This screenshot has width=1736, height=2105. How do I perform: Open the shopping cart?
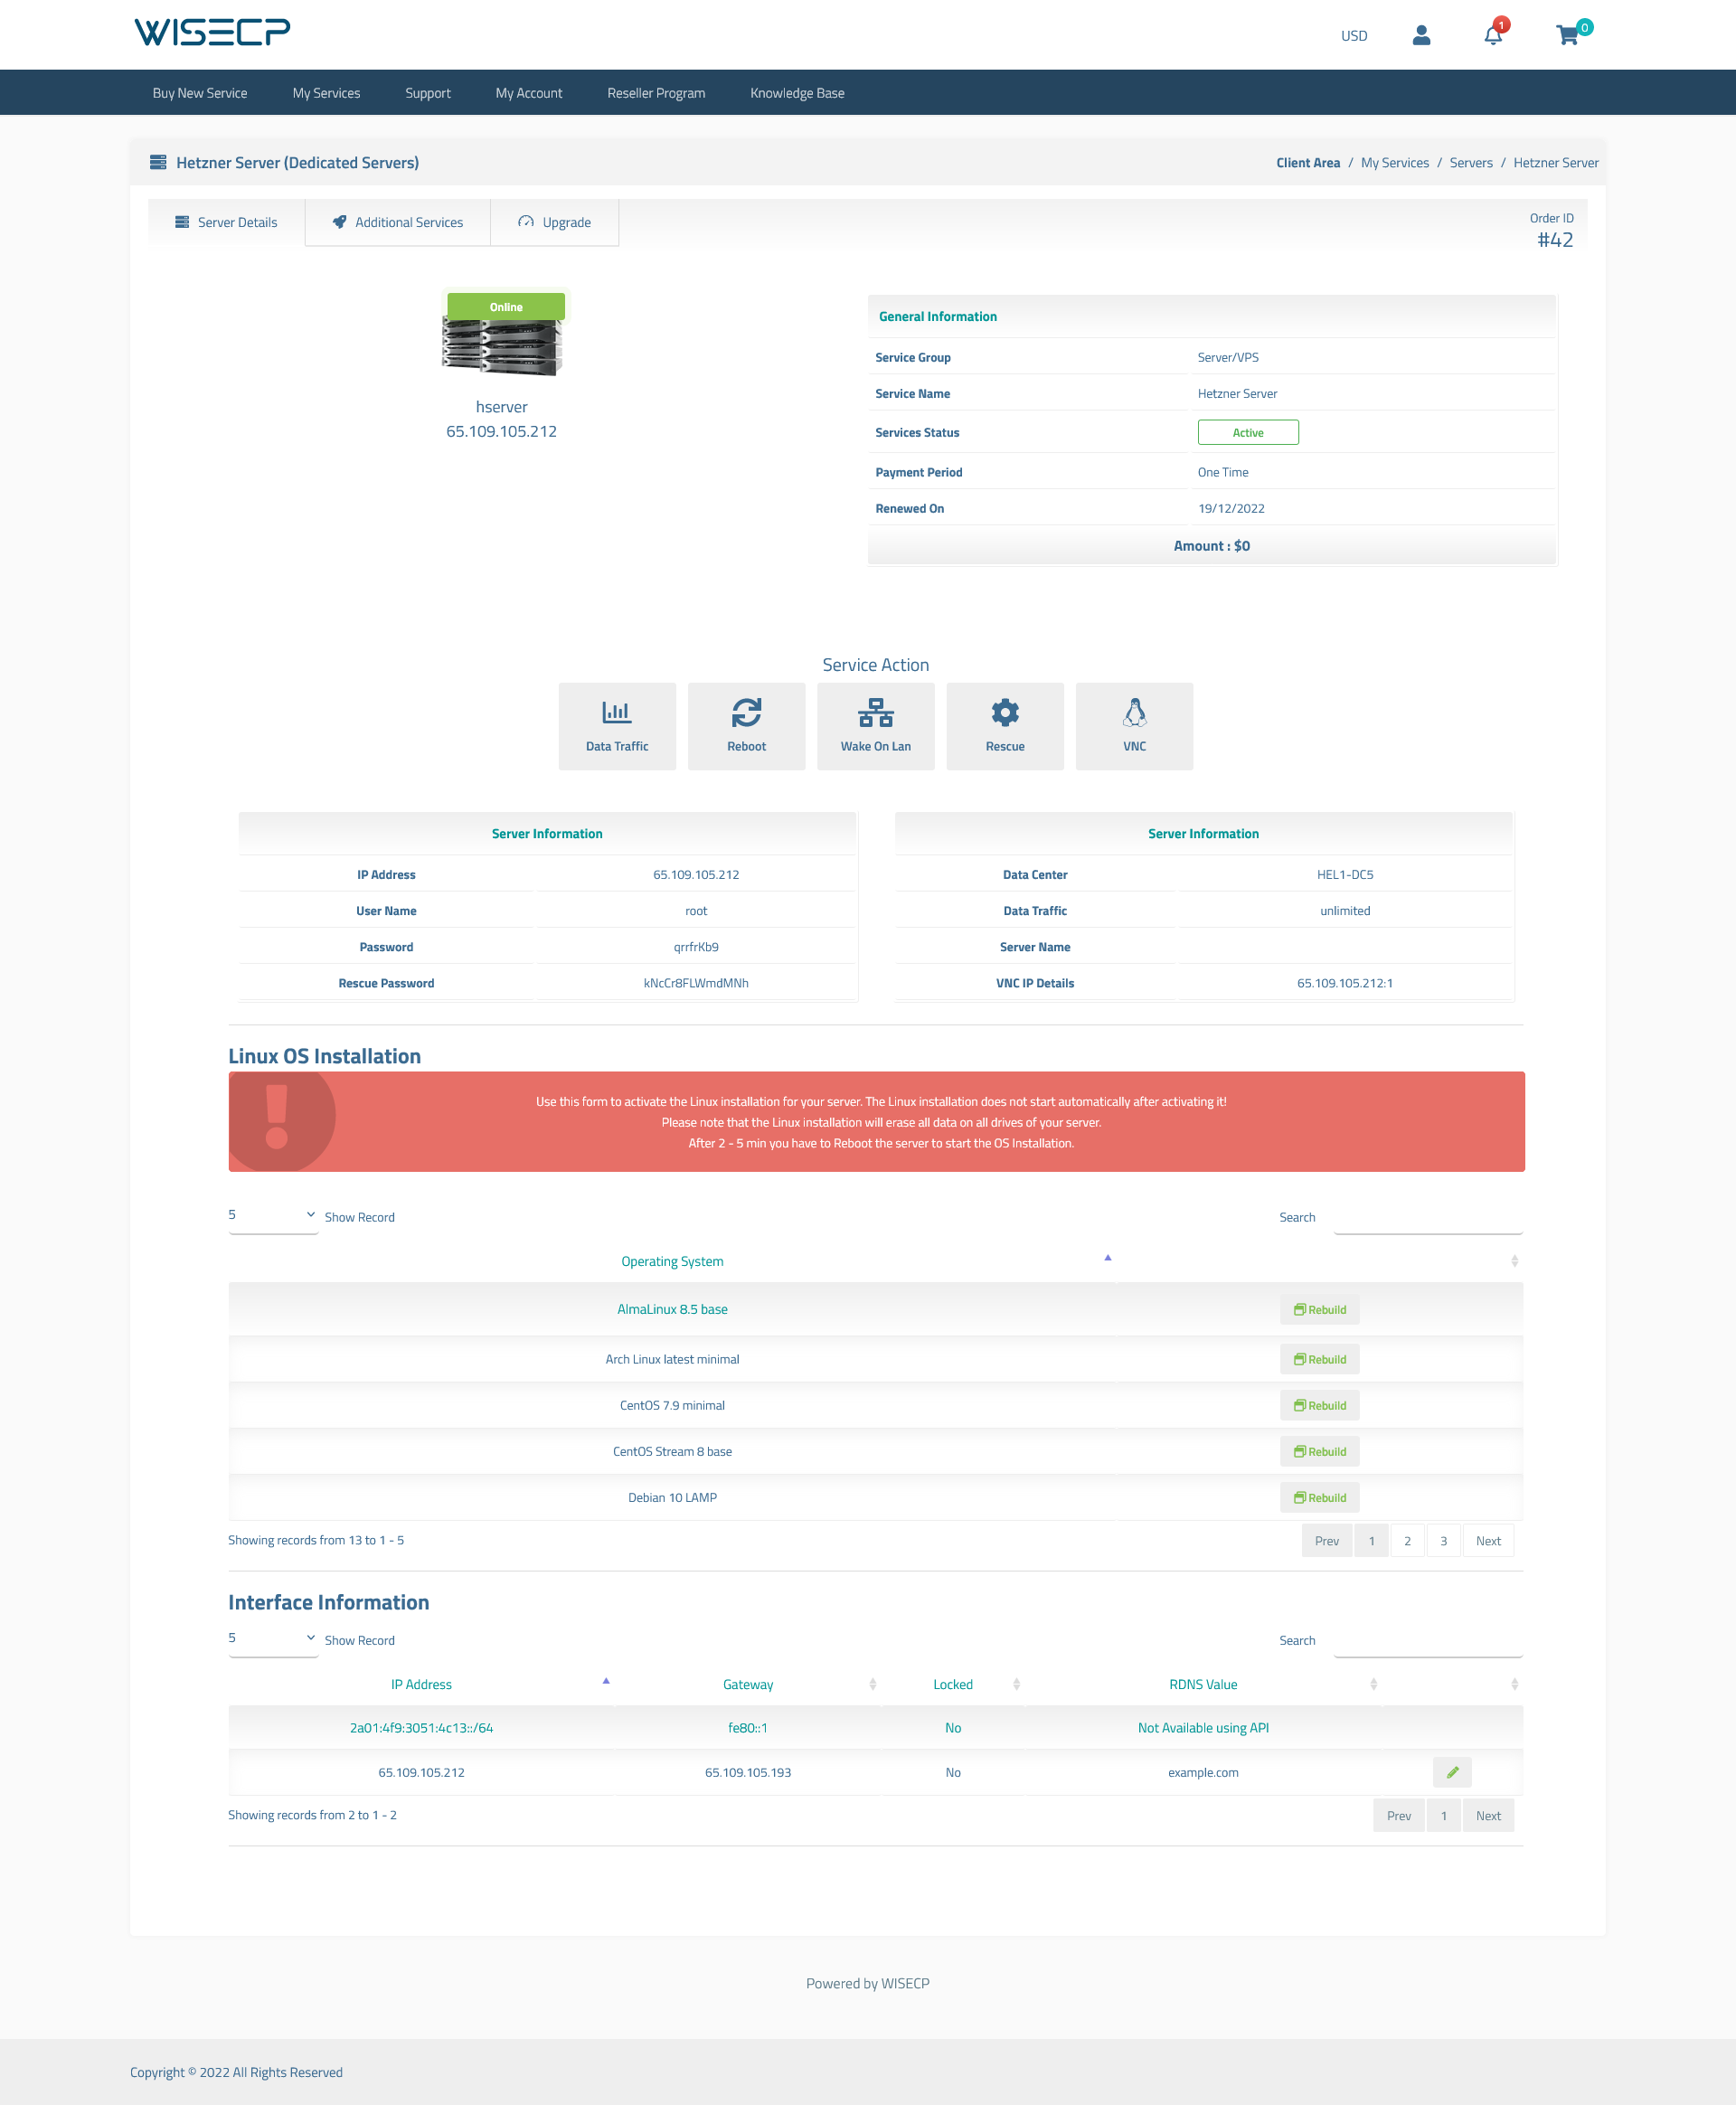[x=1567, y=35]
